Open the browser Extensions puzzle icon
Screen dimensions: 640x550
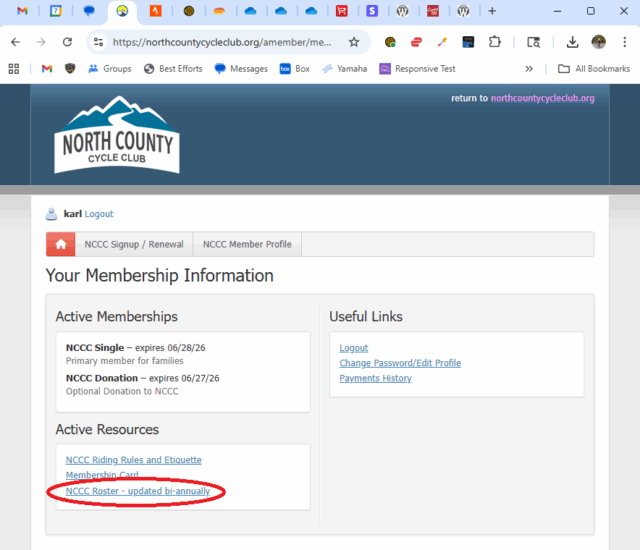coord(494,42)
